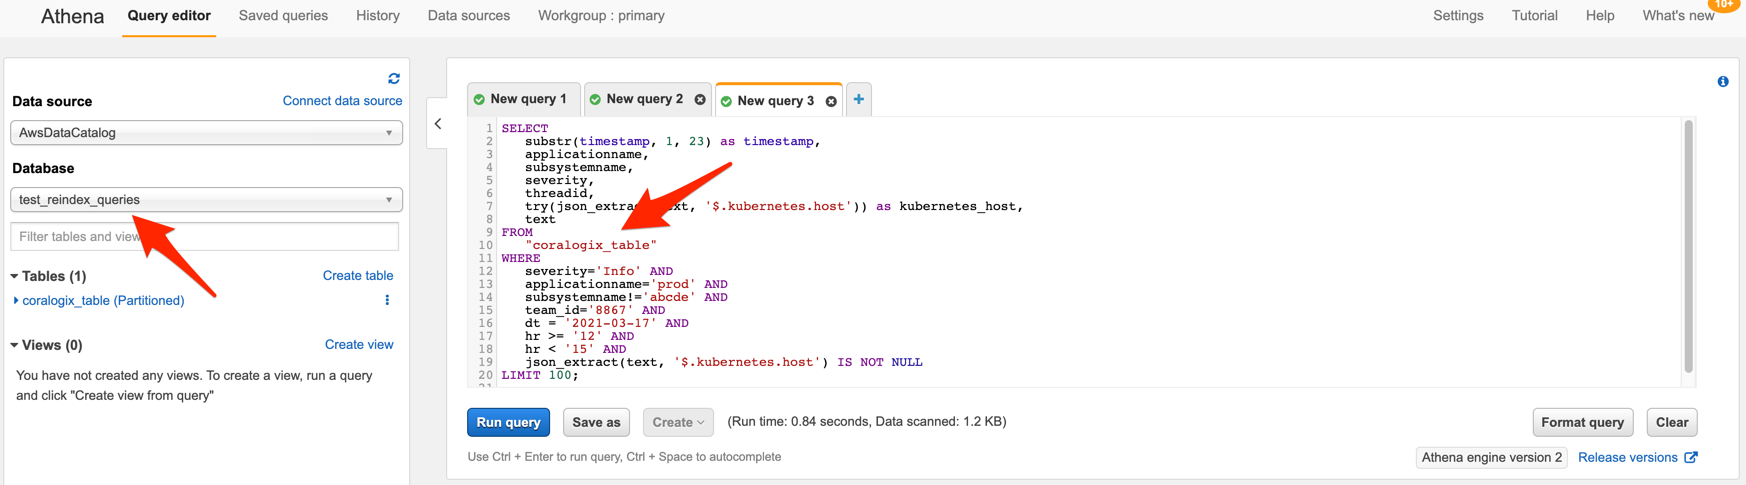Click the Run time and data scanned text
Image resolution: width=1746 pixels, height=485 pixels.
[x=866, y=422]
